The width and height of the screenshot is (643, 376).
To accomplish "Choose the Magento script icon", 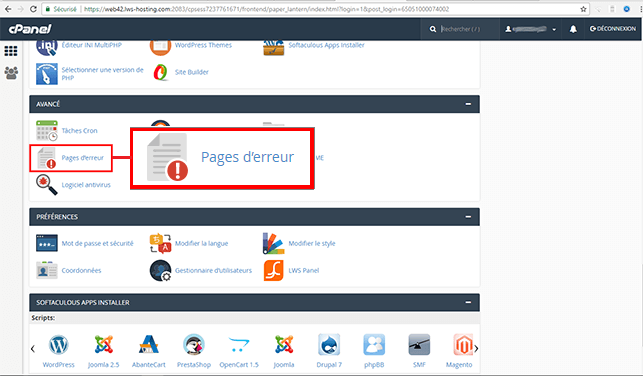I will [463, 345].
